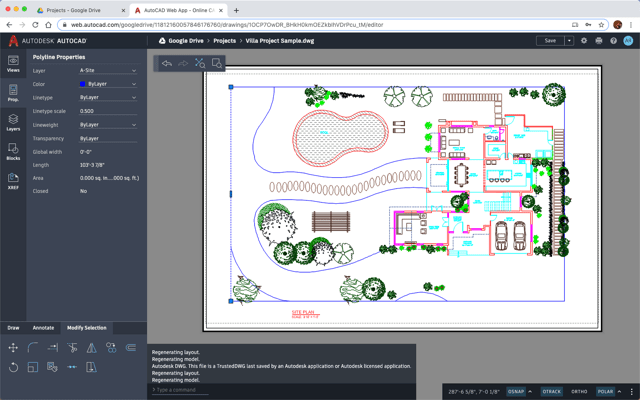The height and width of the screenshot is (400, 640).
Task: Enable ORTHO mode
Action: (579, 391)
